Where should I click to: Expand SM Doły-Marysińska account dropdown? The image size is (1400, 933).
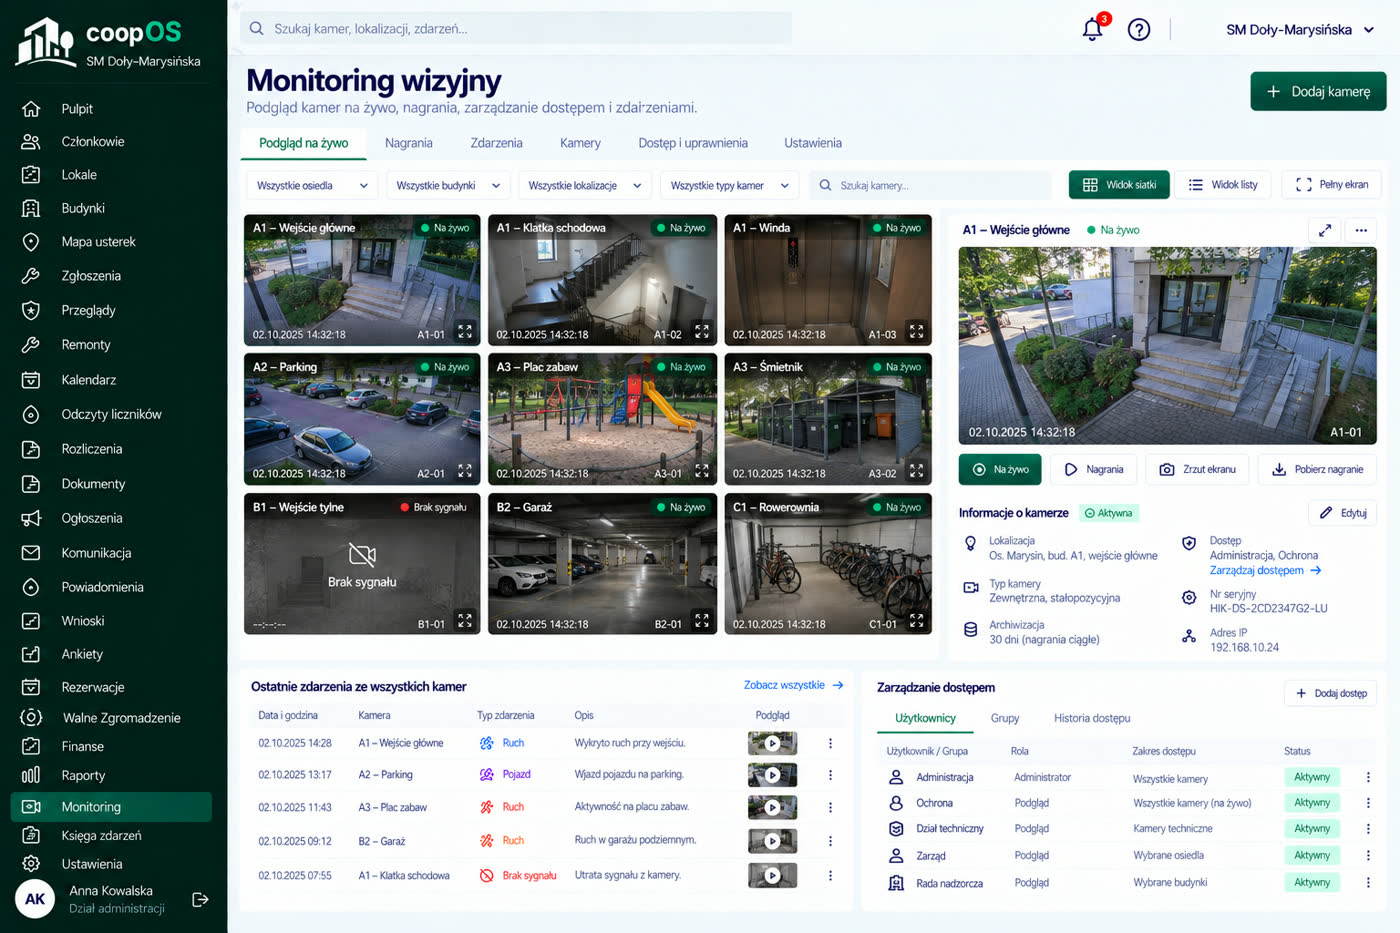[x=1300, y=30]
